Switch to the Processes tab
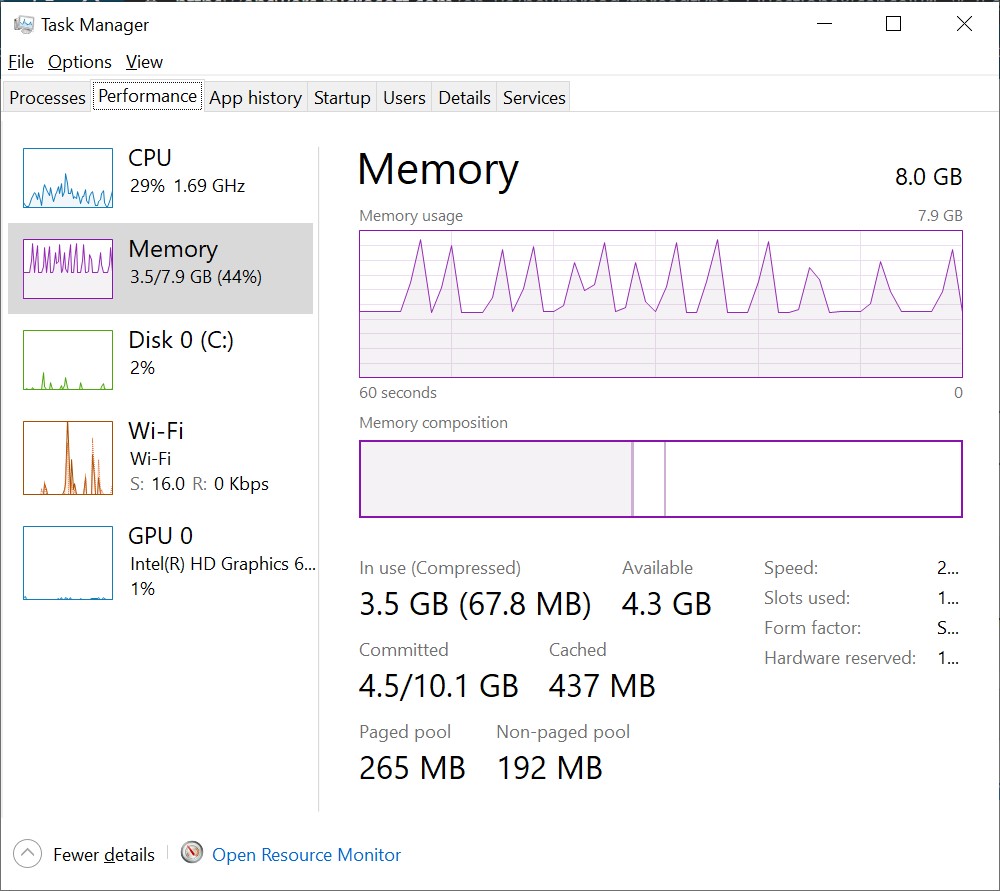Viewport: 1000px width, 891px height. click(47, 98)
